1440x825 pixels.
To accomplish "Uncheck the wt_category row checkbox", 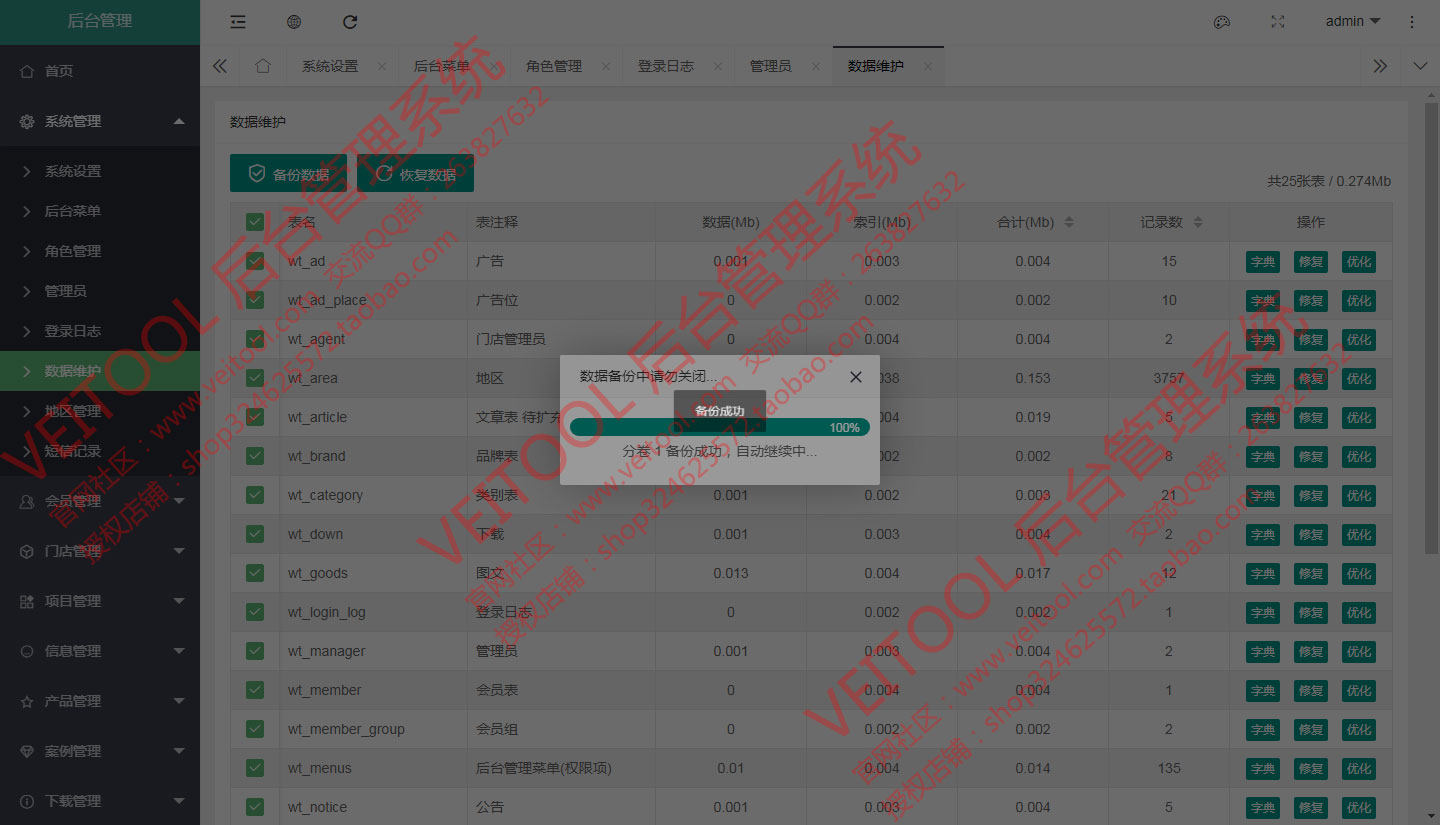I will tap(255, 495).
